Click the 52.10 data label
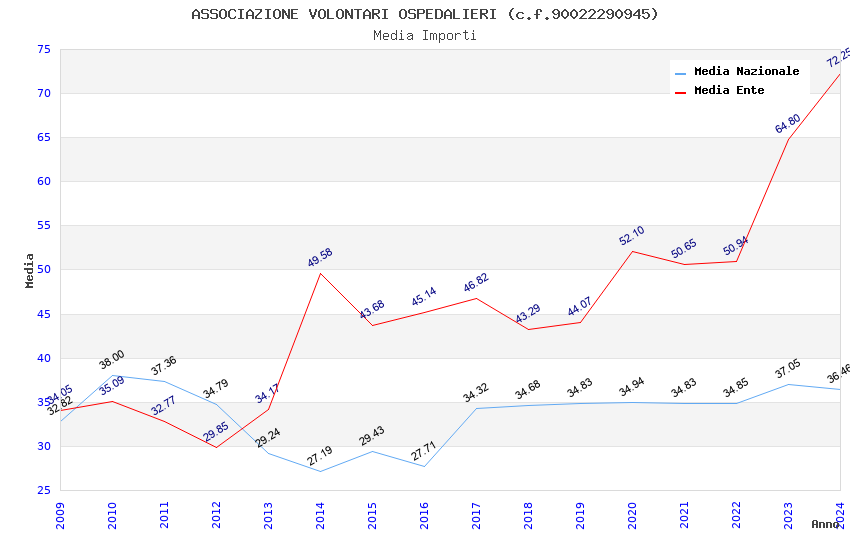This screenshot has height=550, width=850. pyautogui.click(x=632, y=235)
